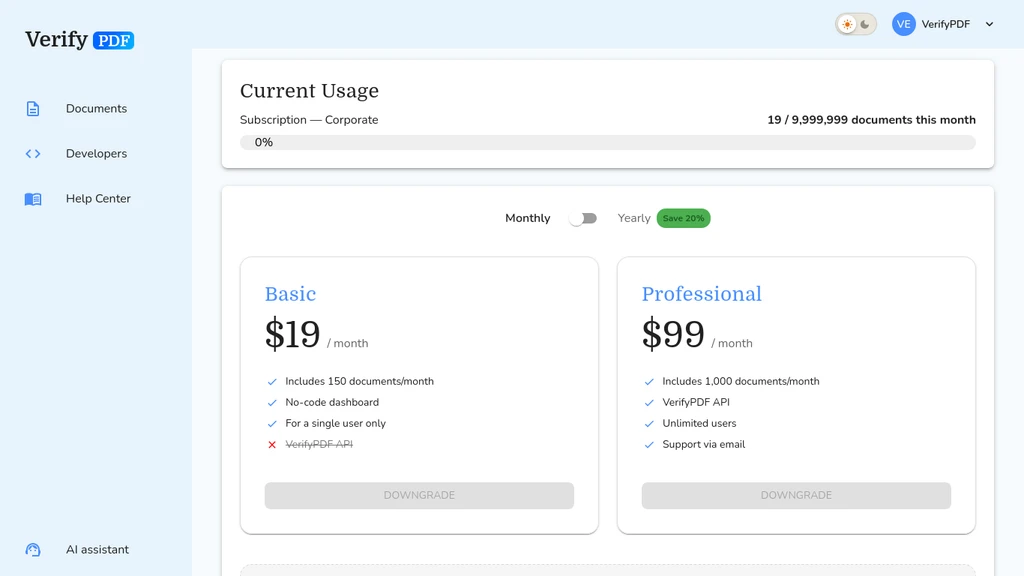This screenshot has height=576, width=1024.
Task: Click checkmark beside Includes 1,000 documents/month
Action: 648,381
